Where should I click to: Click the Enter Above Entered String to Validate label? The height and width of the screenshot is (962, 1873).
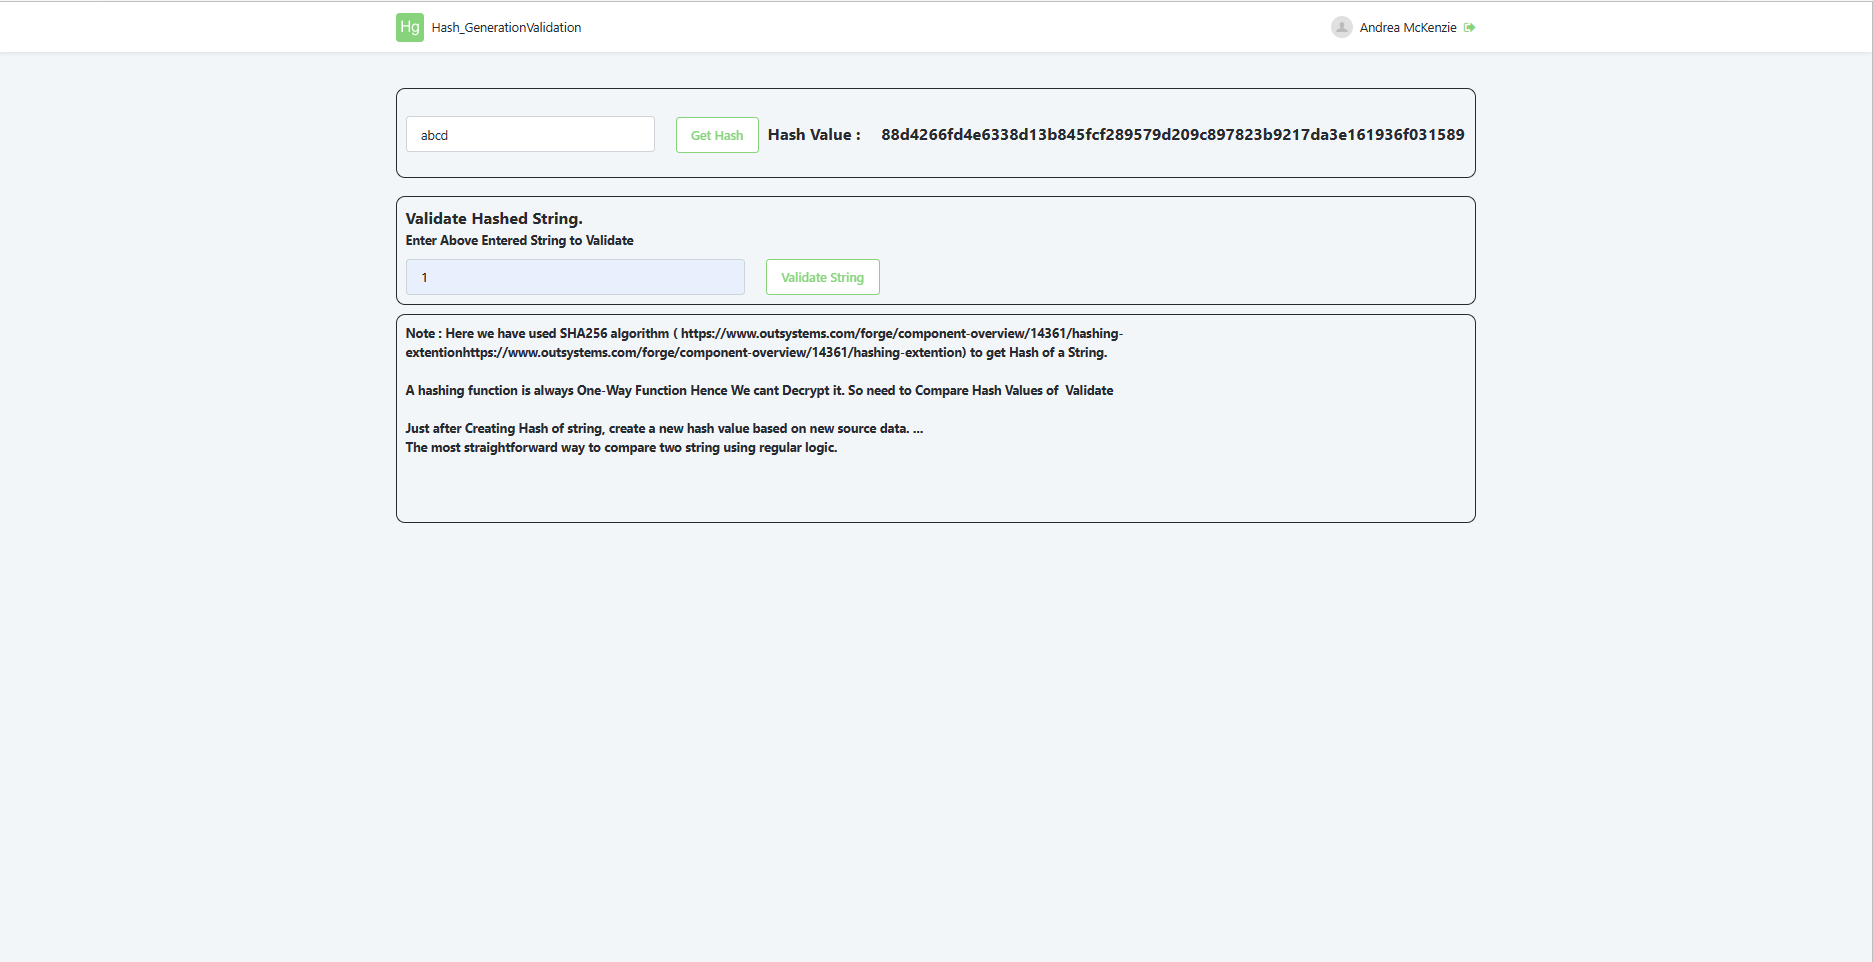pos(519,241)
